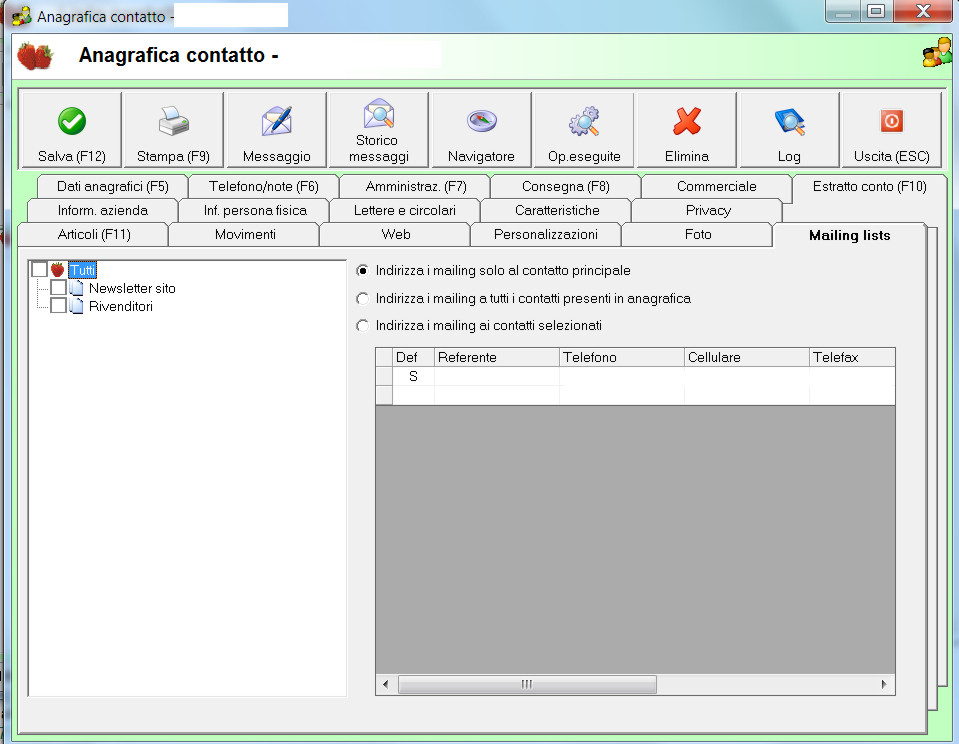Check the Rivenditori checkbox
This screenshot has height=744, width=959.
[x=59, y=305]
